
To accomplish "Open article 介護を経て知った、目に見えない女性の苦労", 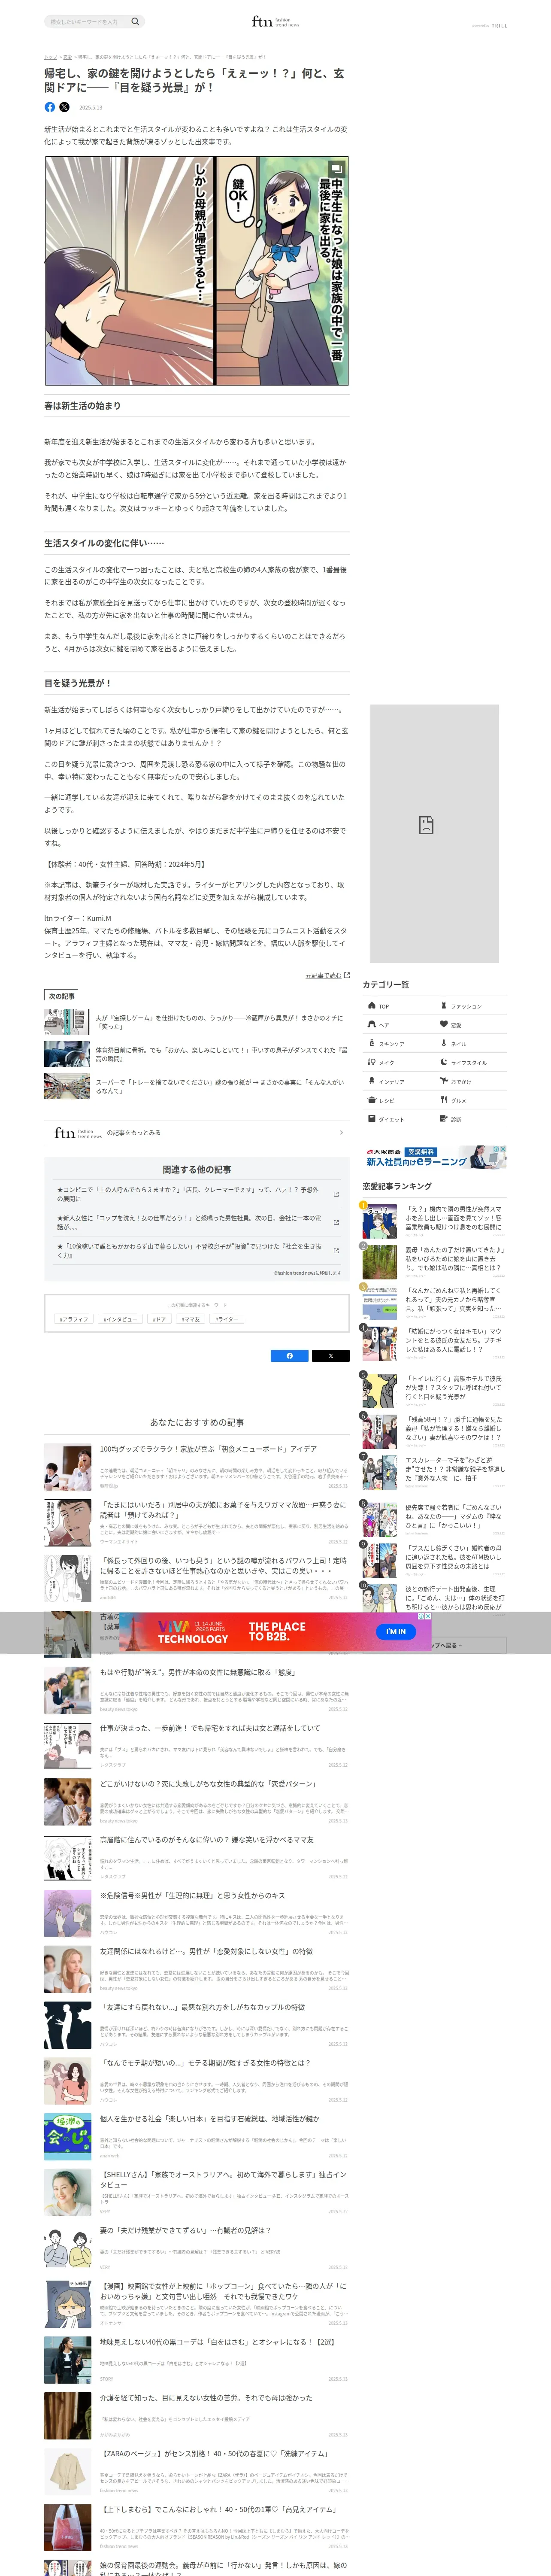I will 197,2416.
